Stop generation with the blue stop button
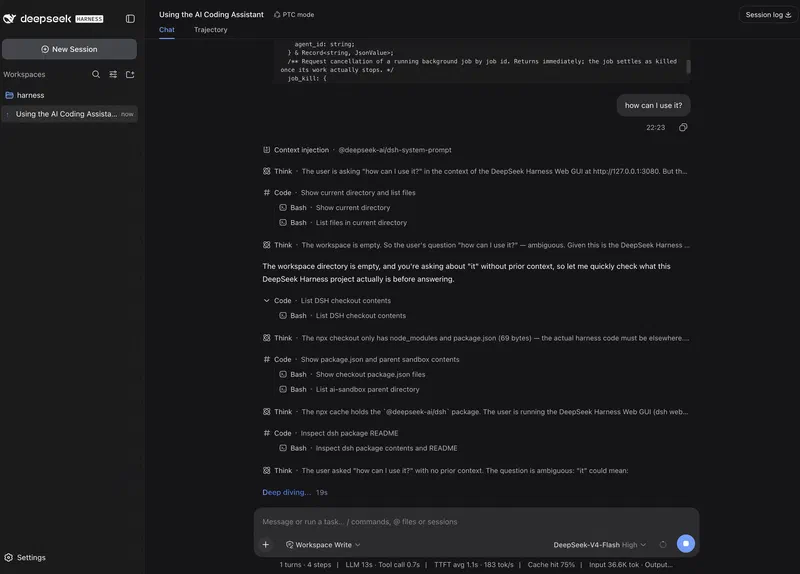Screen dimensions: 800x574 (686, 543)
